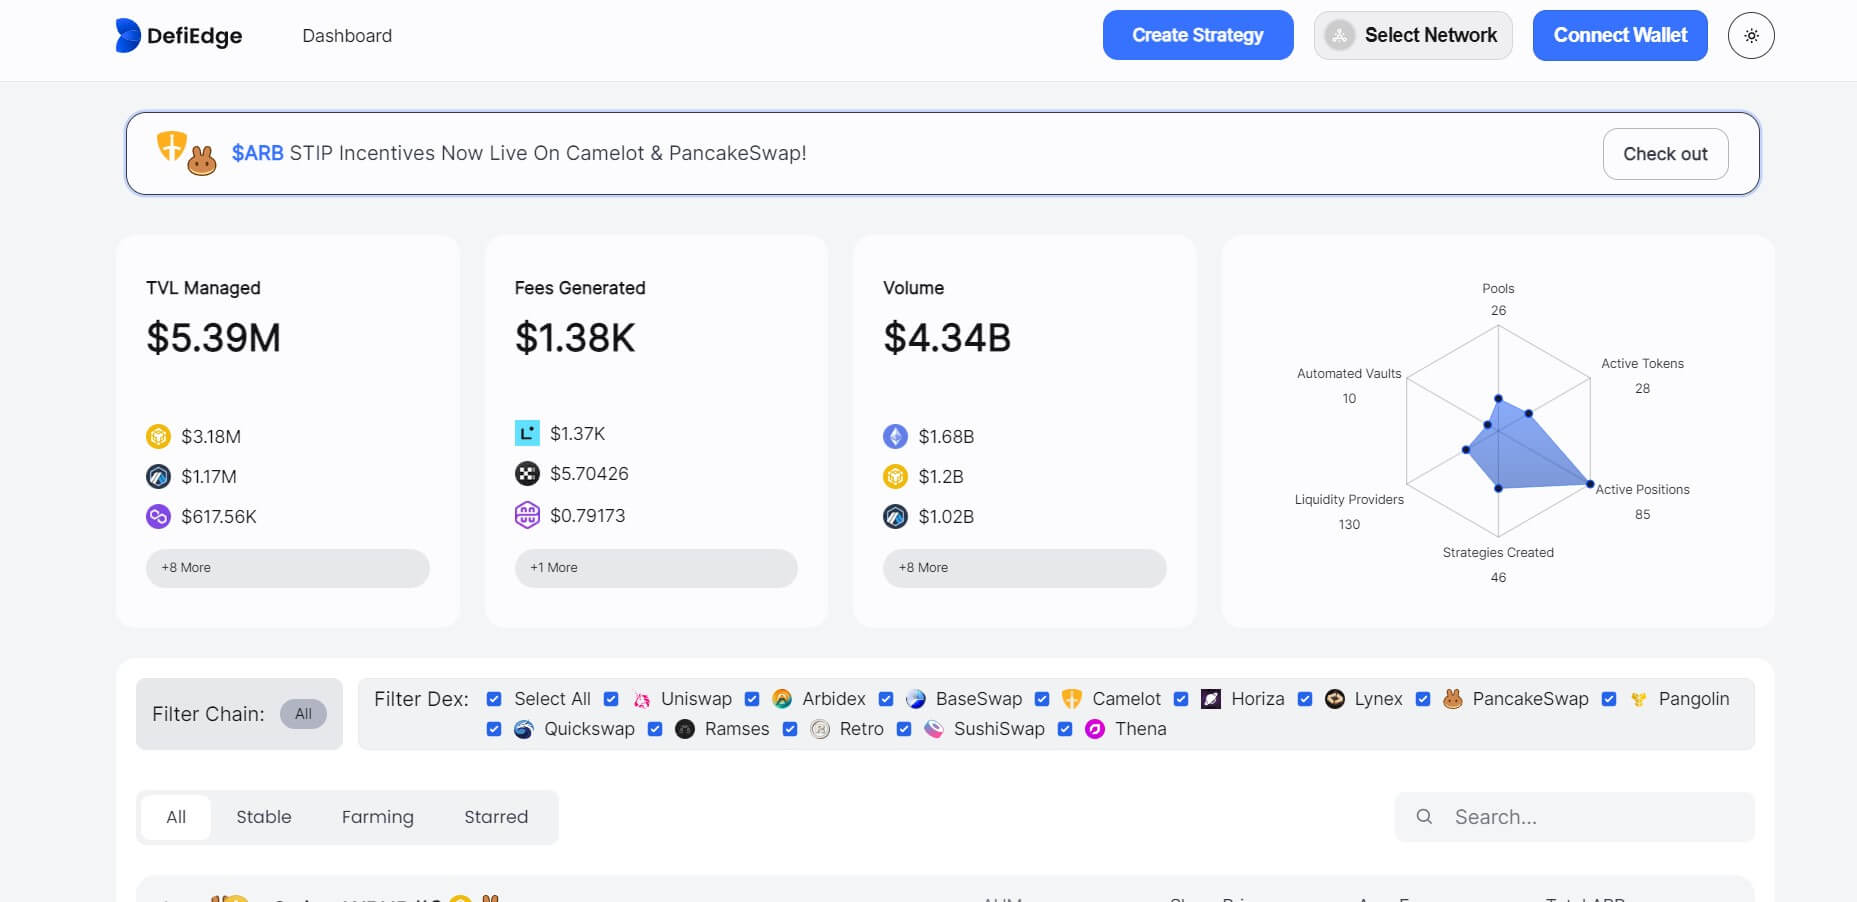Uncheck the Retro filter checkbox

[790, 729]
